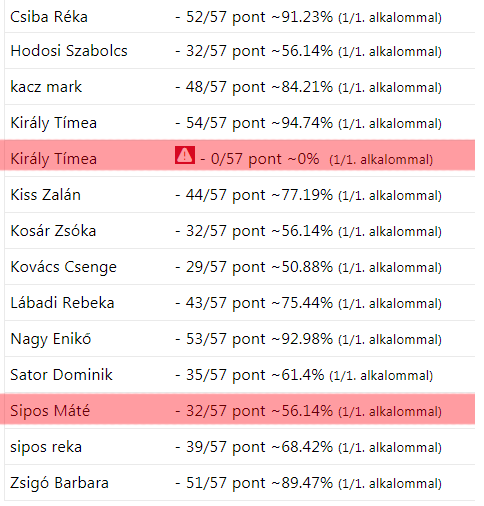Select Kosár Zsóka name

coord(53,231)
